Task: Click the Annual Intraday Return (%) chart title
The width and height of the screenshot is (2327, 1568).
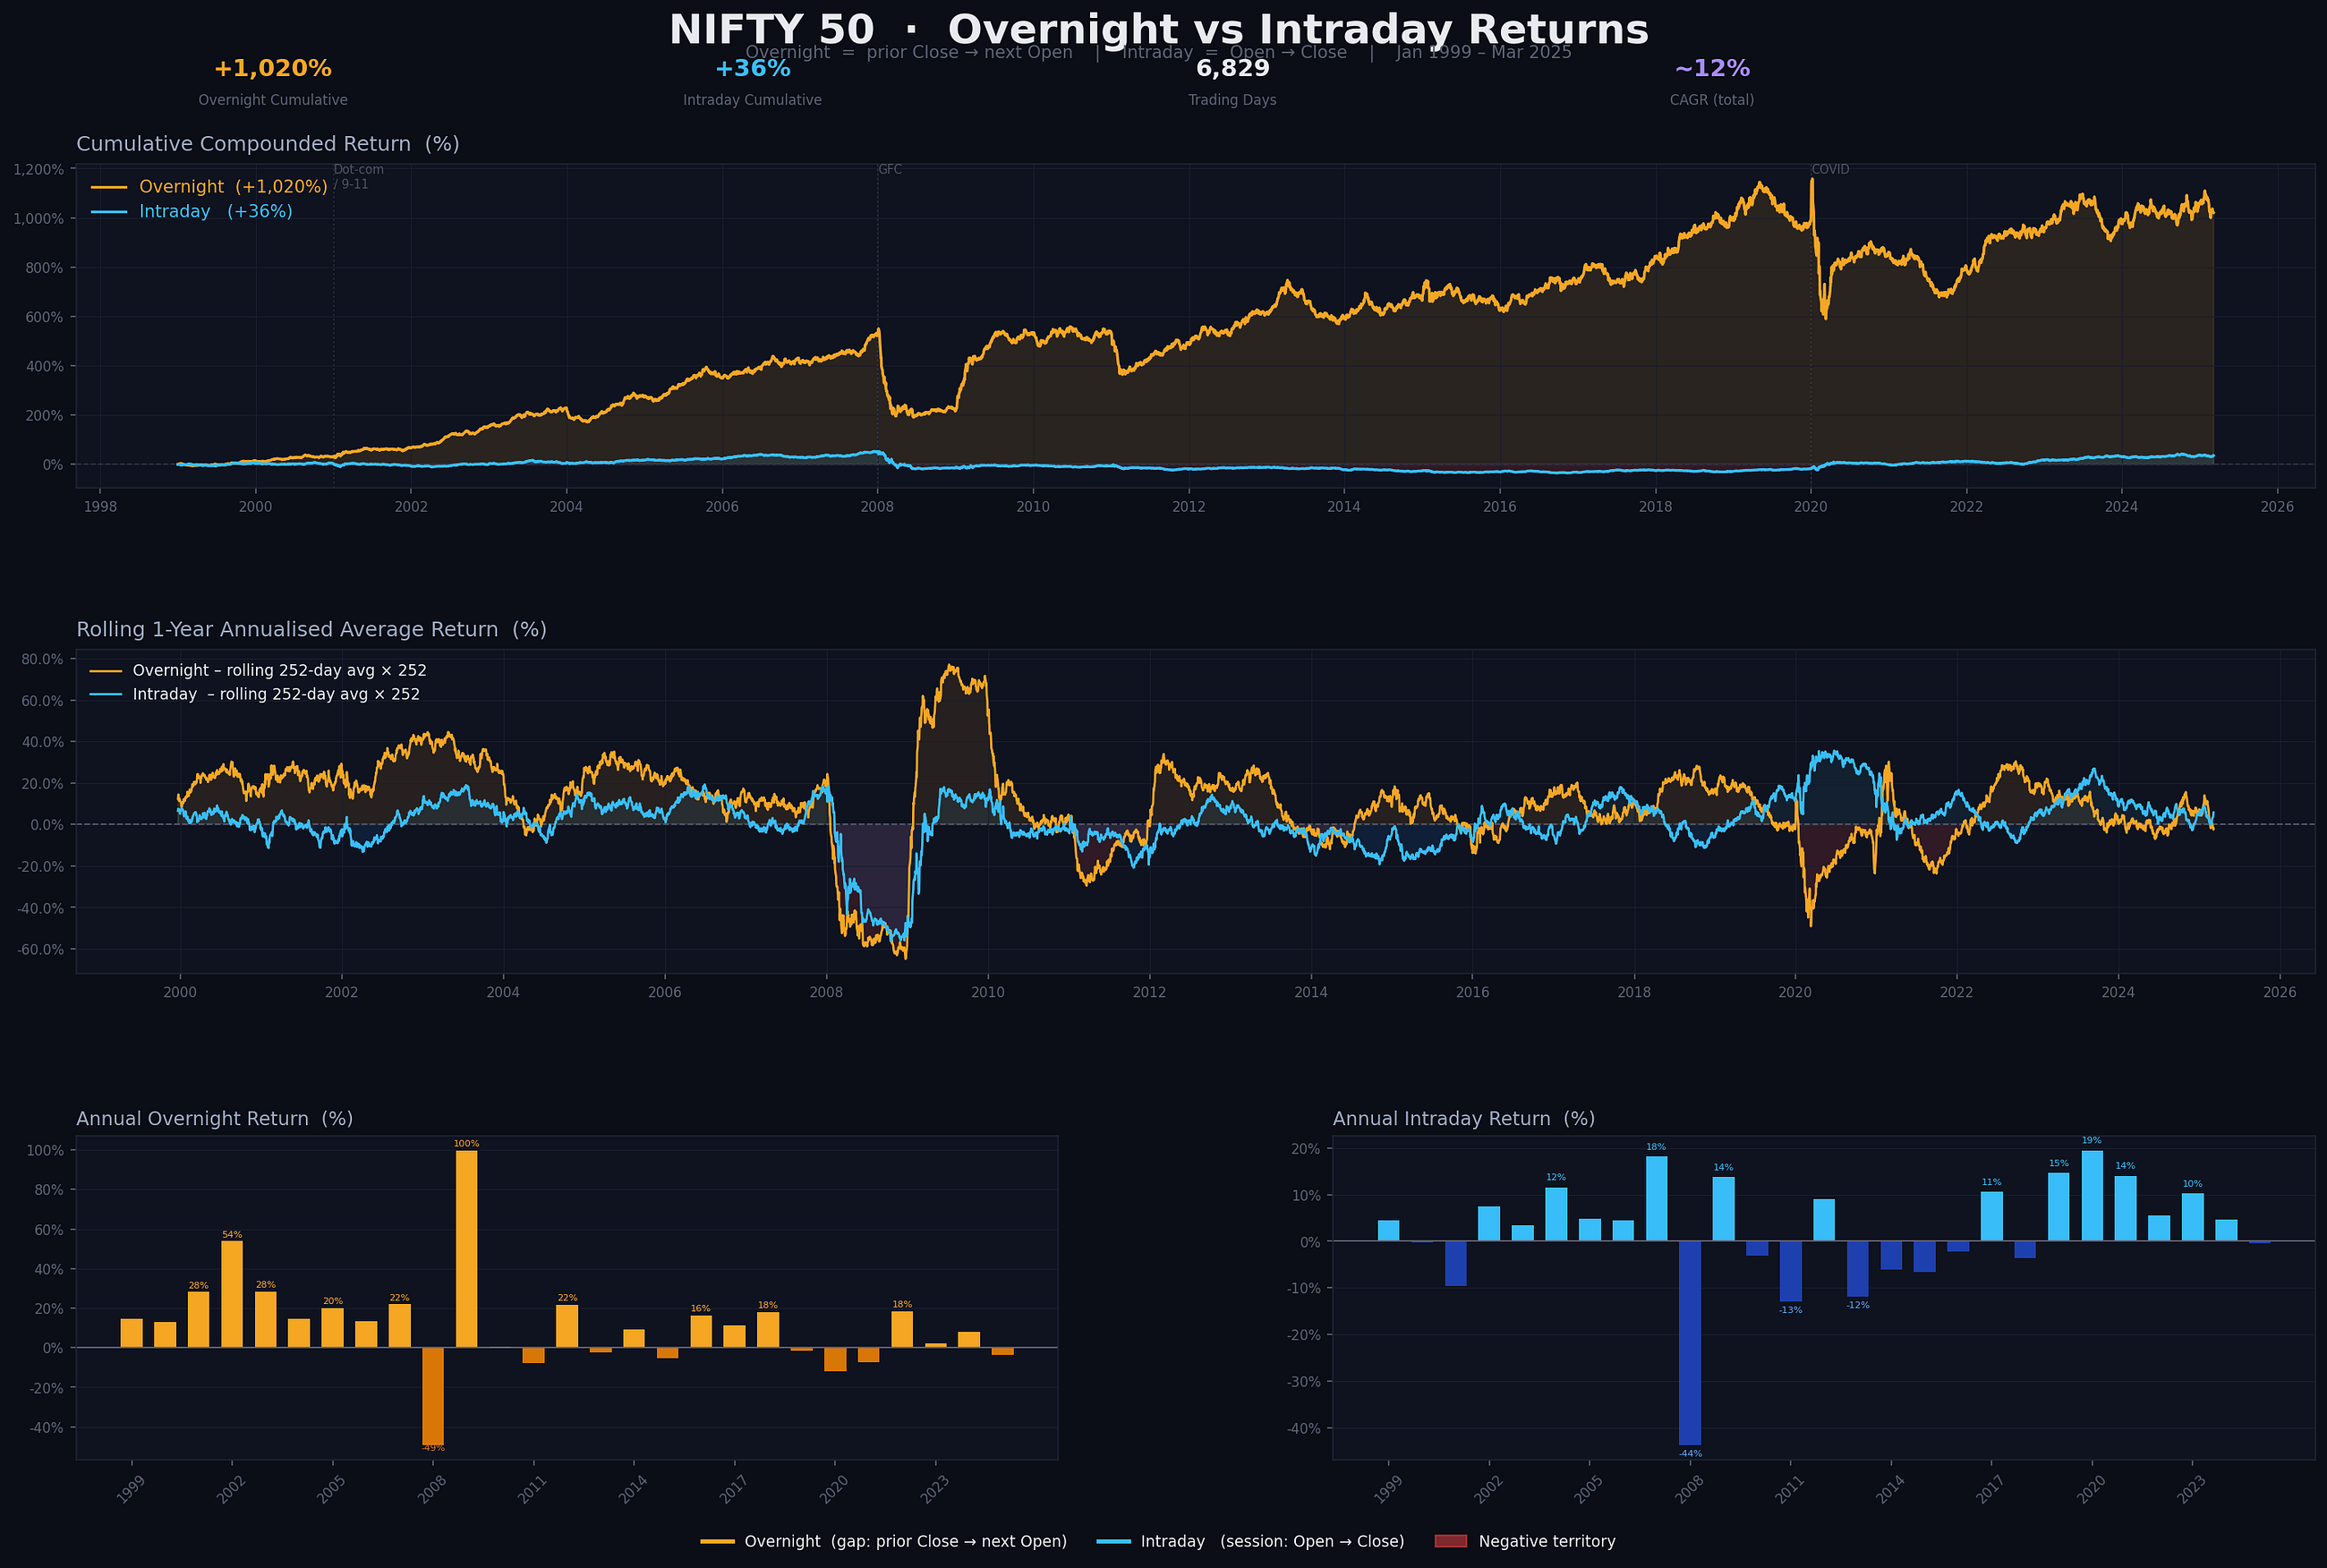Action: (x=1464, y=1119)
